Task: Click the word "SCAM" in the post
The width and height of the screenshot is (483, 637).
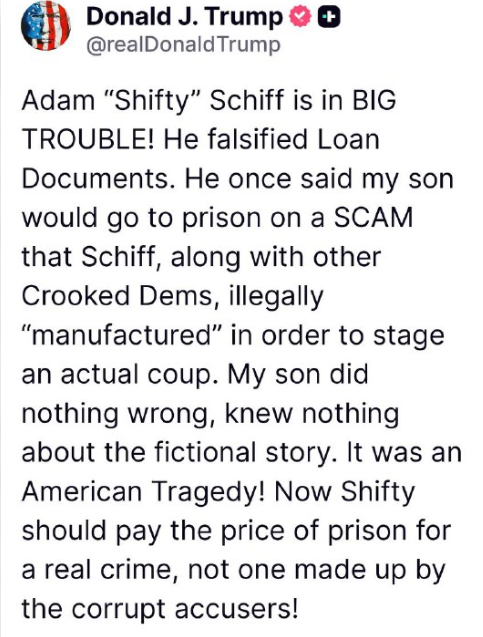Action: tap(373, 218)
